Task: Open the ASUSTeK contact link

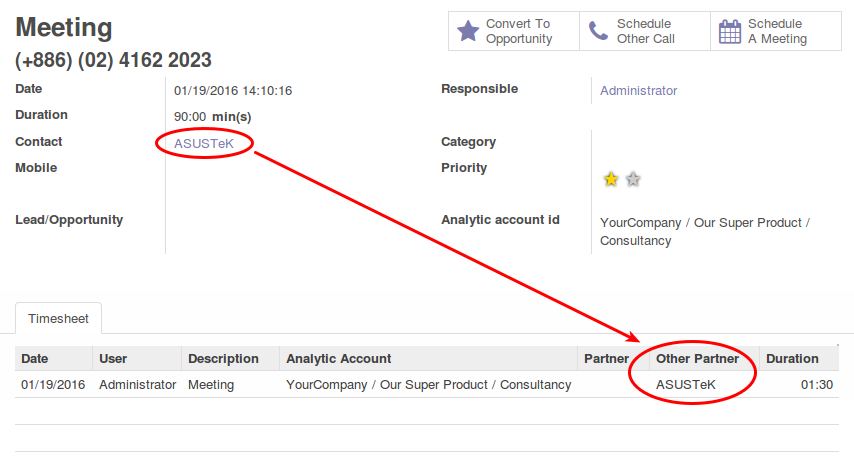Action: tap(203, 143)
